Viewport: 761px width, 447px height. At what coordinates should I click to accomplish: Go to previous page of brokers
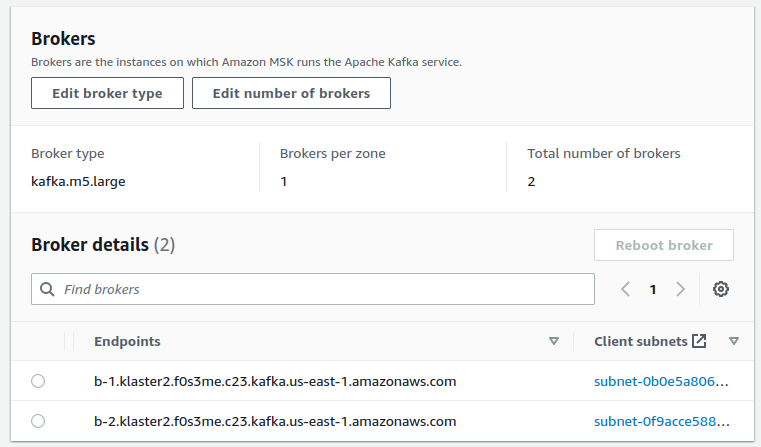click(x=625, y=289)
